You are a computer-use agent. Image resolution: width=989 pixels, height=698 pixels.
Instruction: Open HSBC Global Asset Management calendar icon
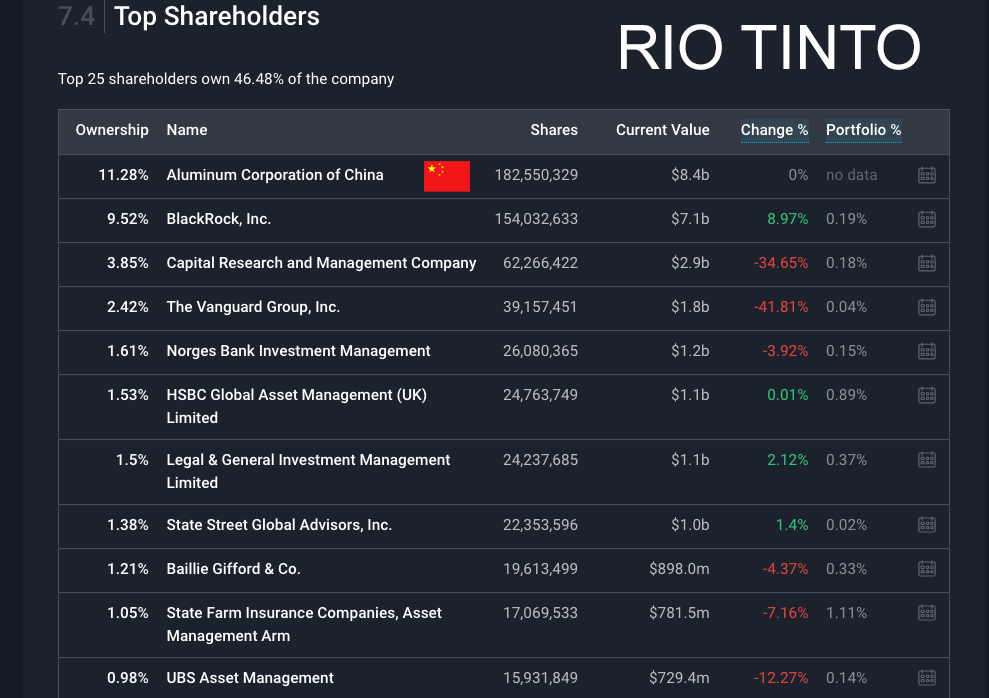[x=926, y=395]
